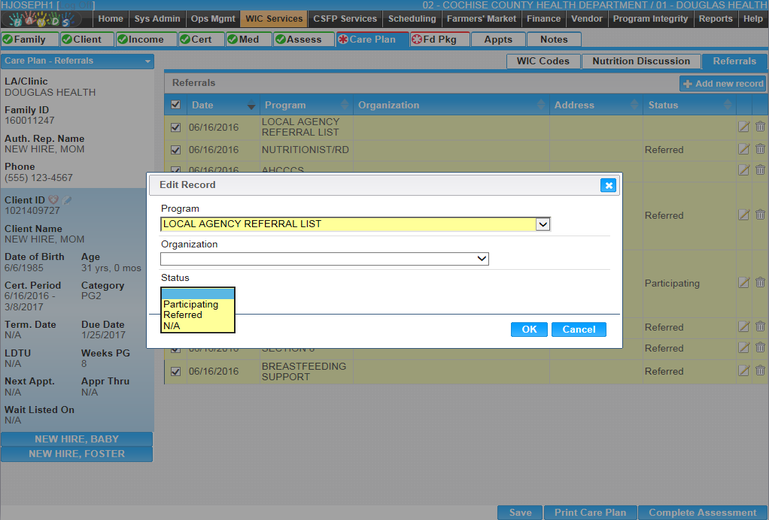Open the Farmers' Market menu

pos(482,18)
